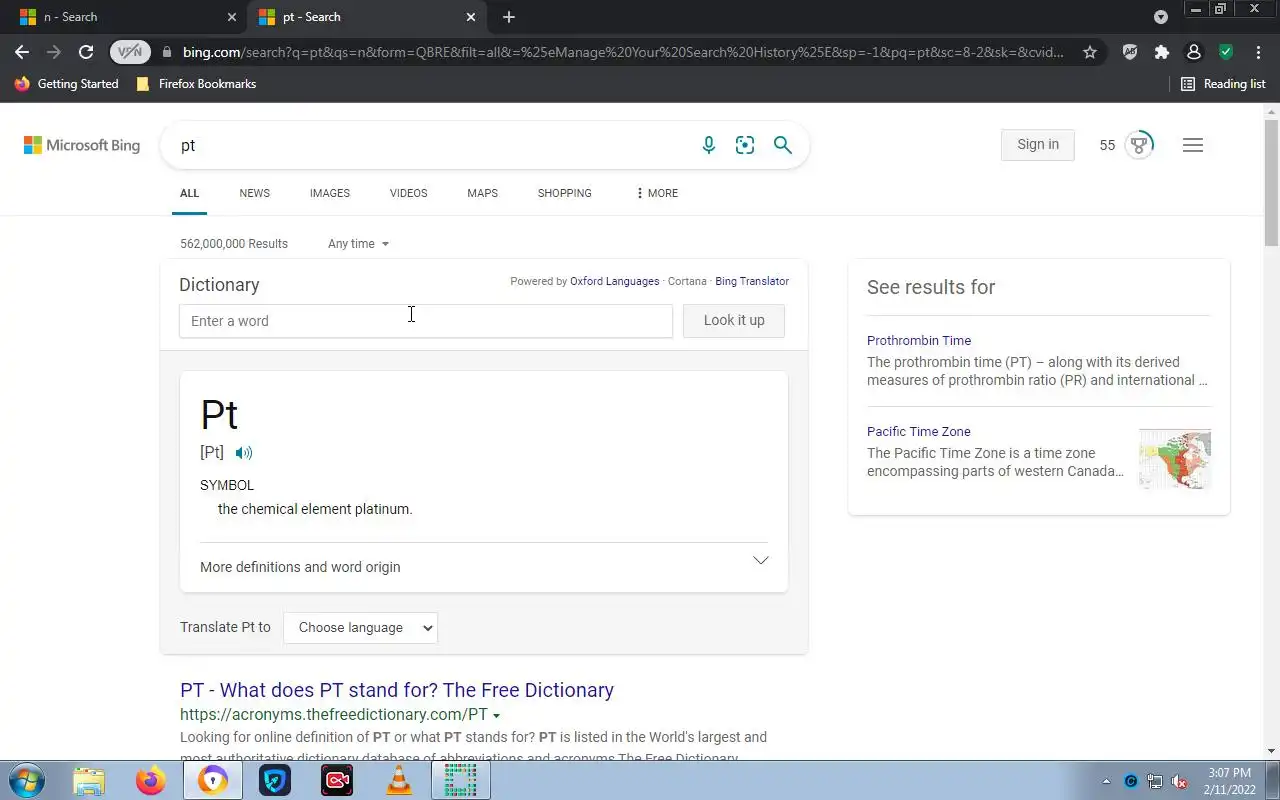Open the Prothrombin Time result
This screenshot has width=1280, height=800.
[919, 341]
